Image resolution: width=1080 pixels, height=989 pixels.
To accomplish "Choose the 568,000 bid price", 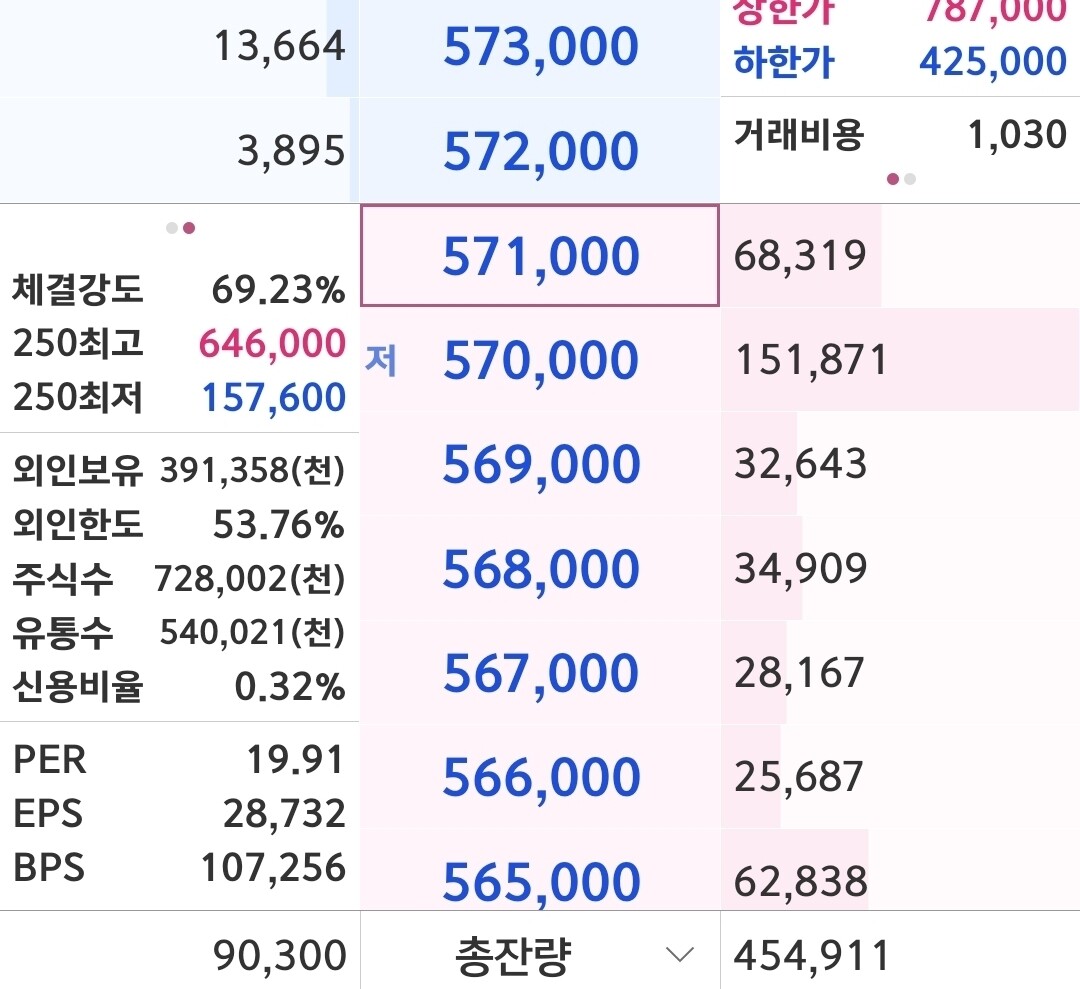I will 540,569.
